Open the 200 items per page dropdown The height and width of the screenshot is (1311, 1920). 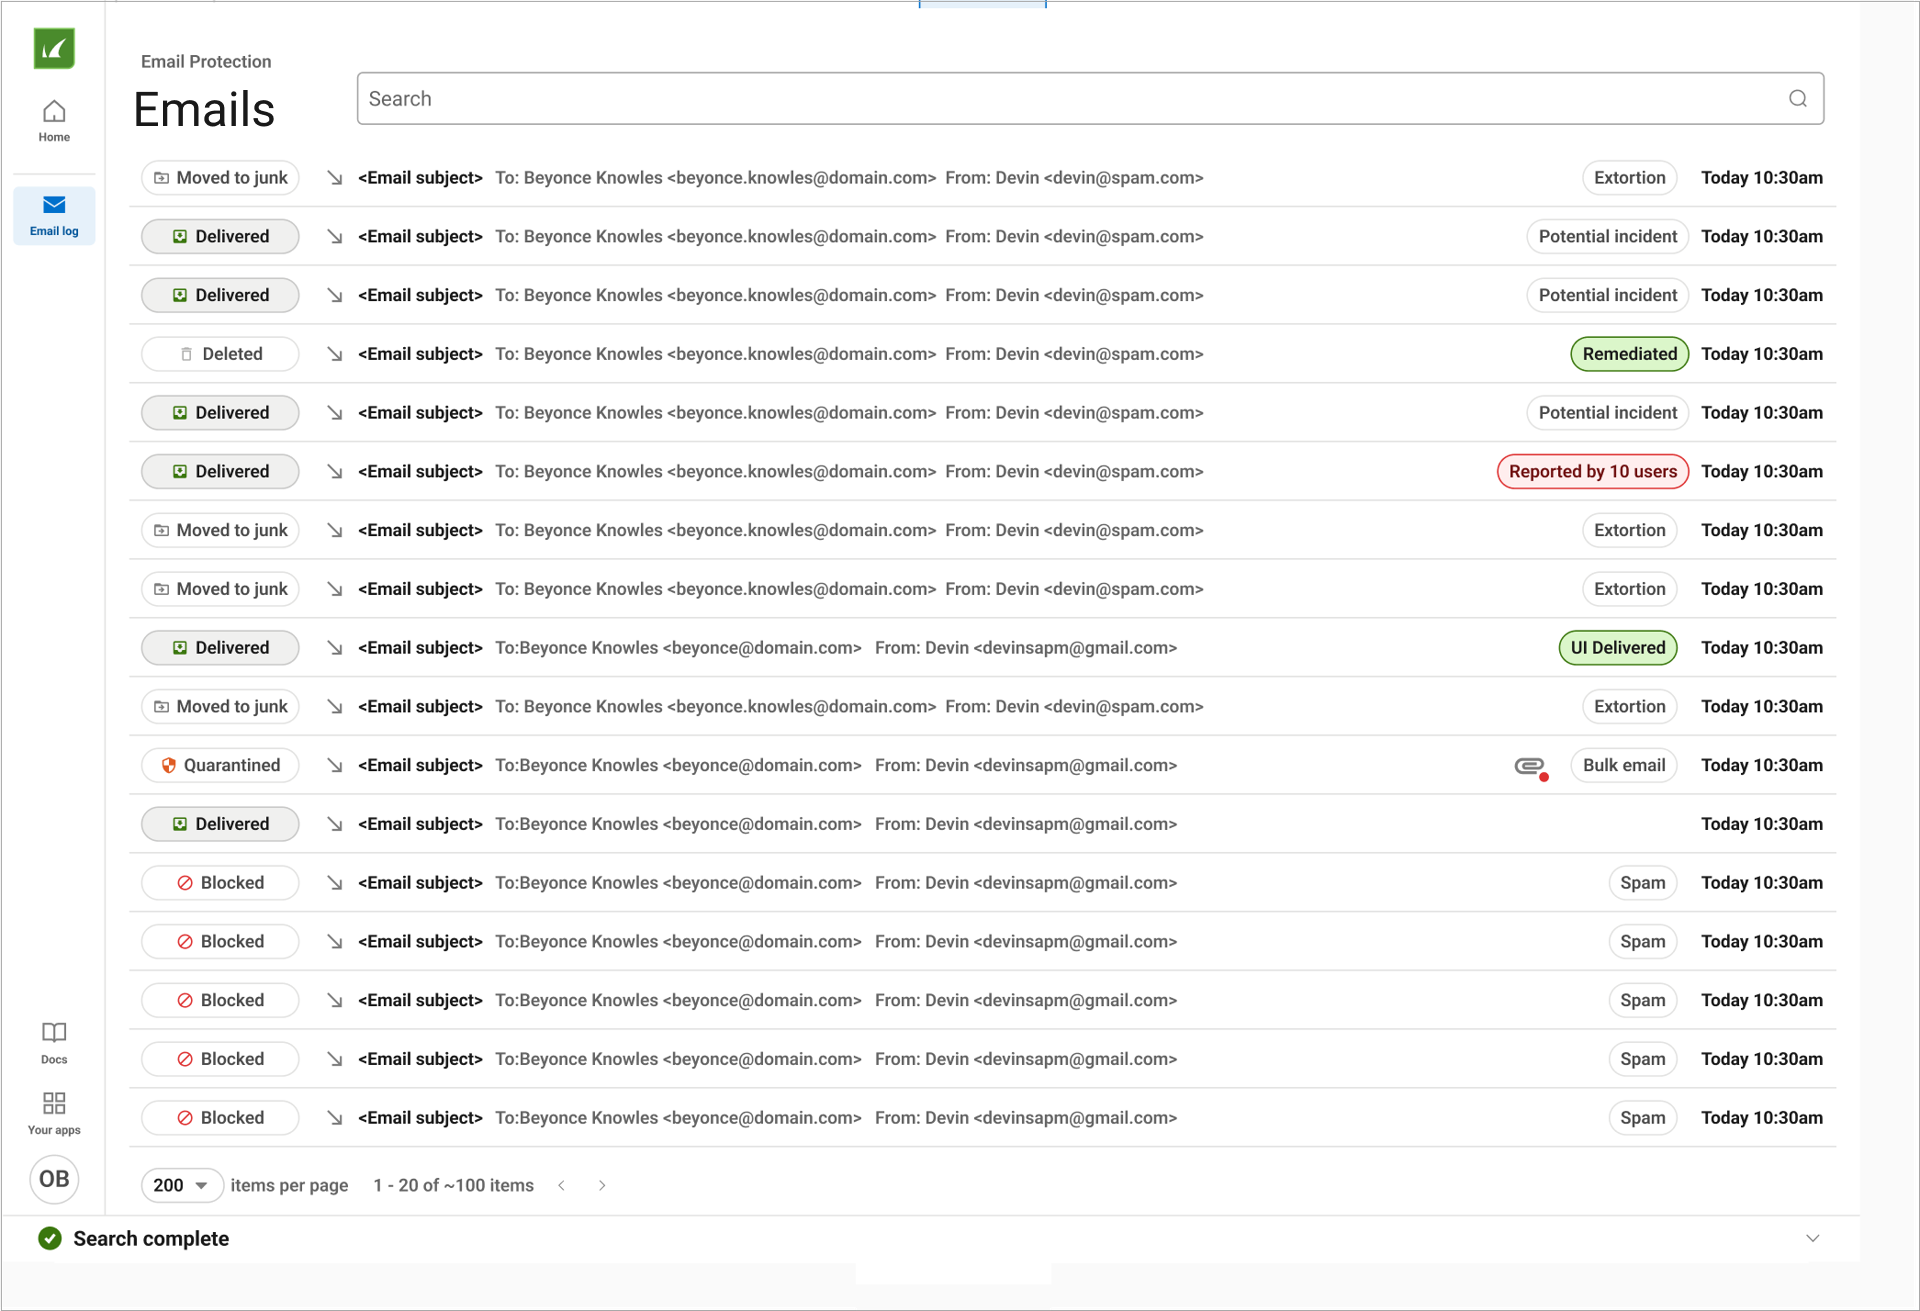click(181, 1185)
